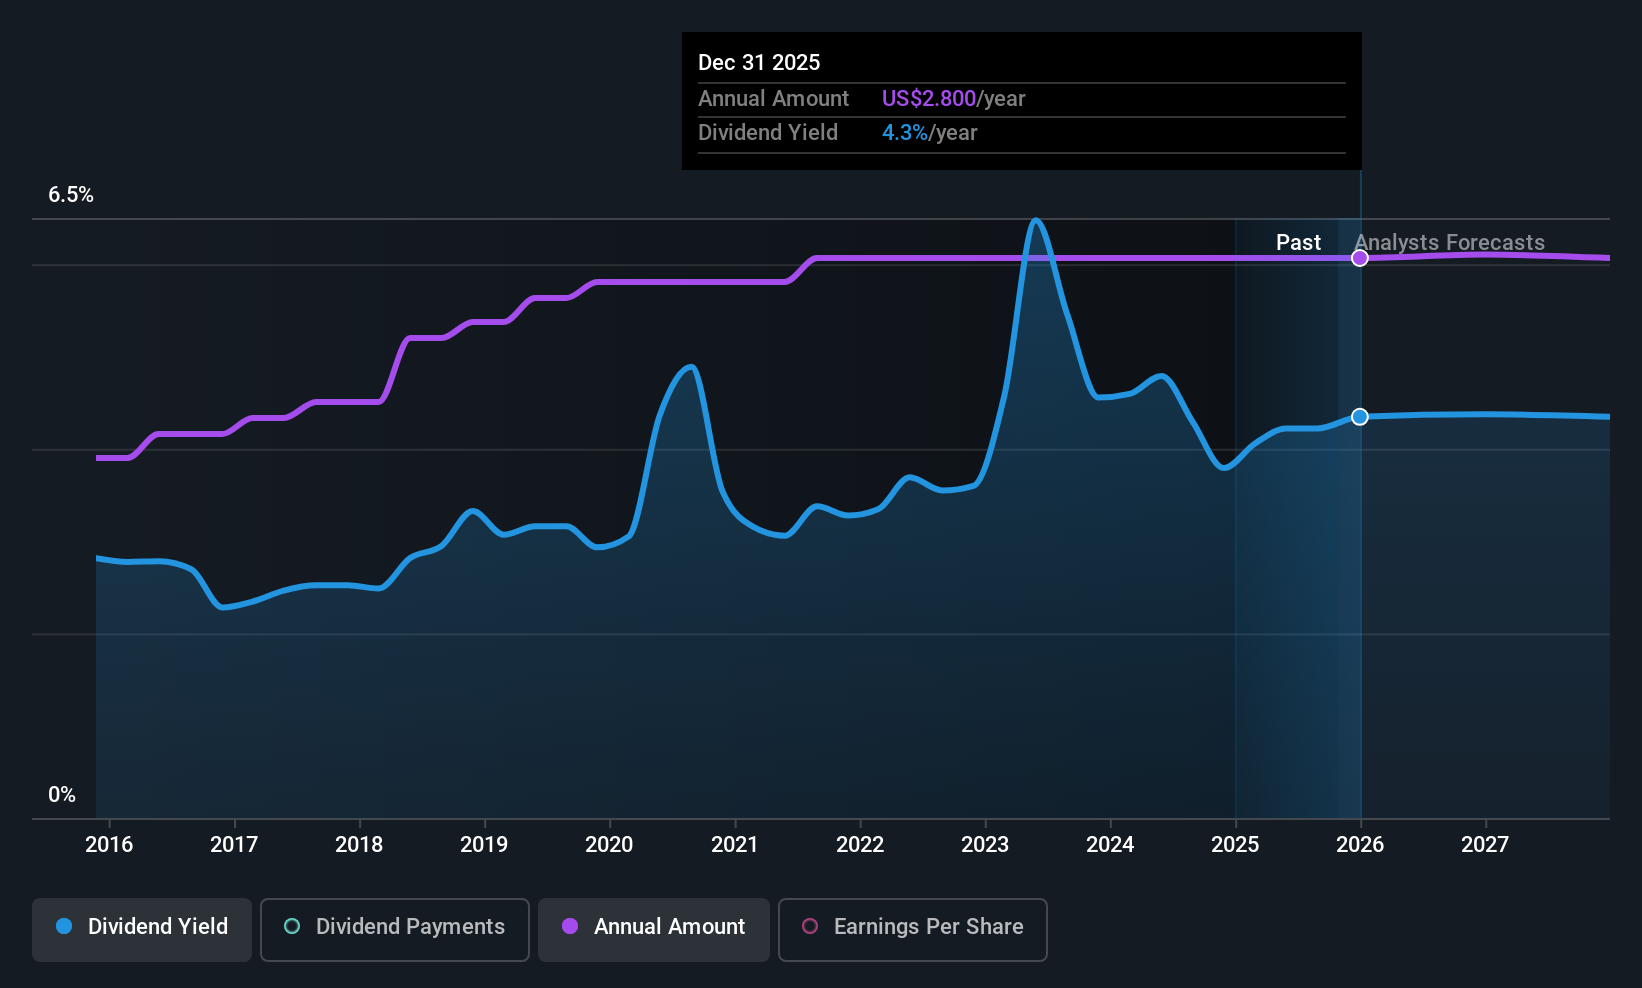Toggle the Annual Amount series visibility
Viewport: 1642px width, 988px height.
tap(653, 929)
